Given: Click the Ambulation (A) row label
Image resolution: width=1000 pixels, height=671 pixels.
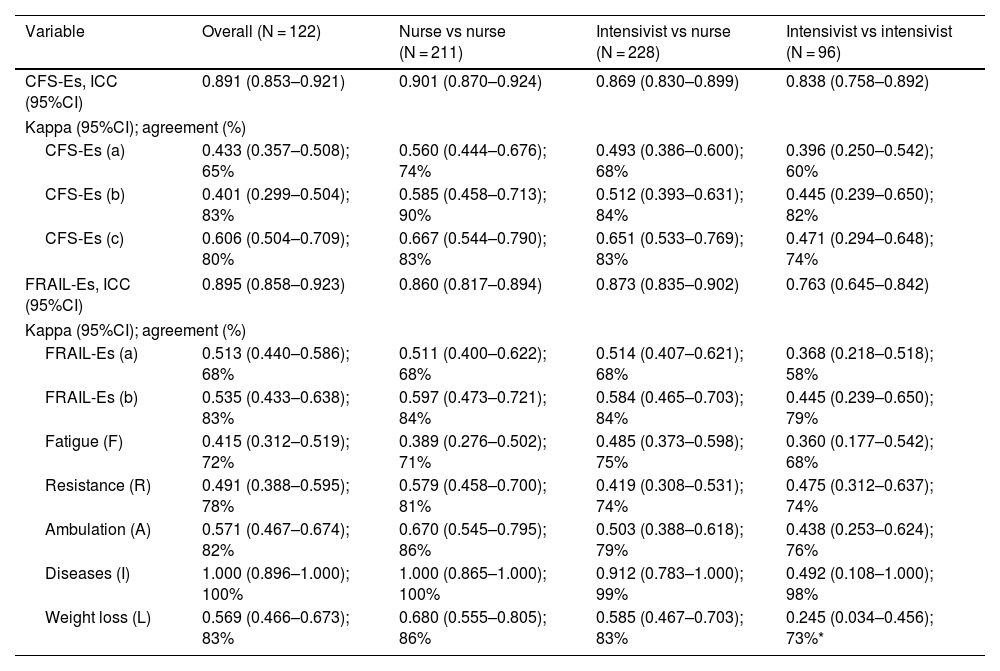Looking at the screenshot, I should click(97, 530).
